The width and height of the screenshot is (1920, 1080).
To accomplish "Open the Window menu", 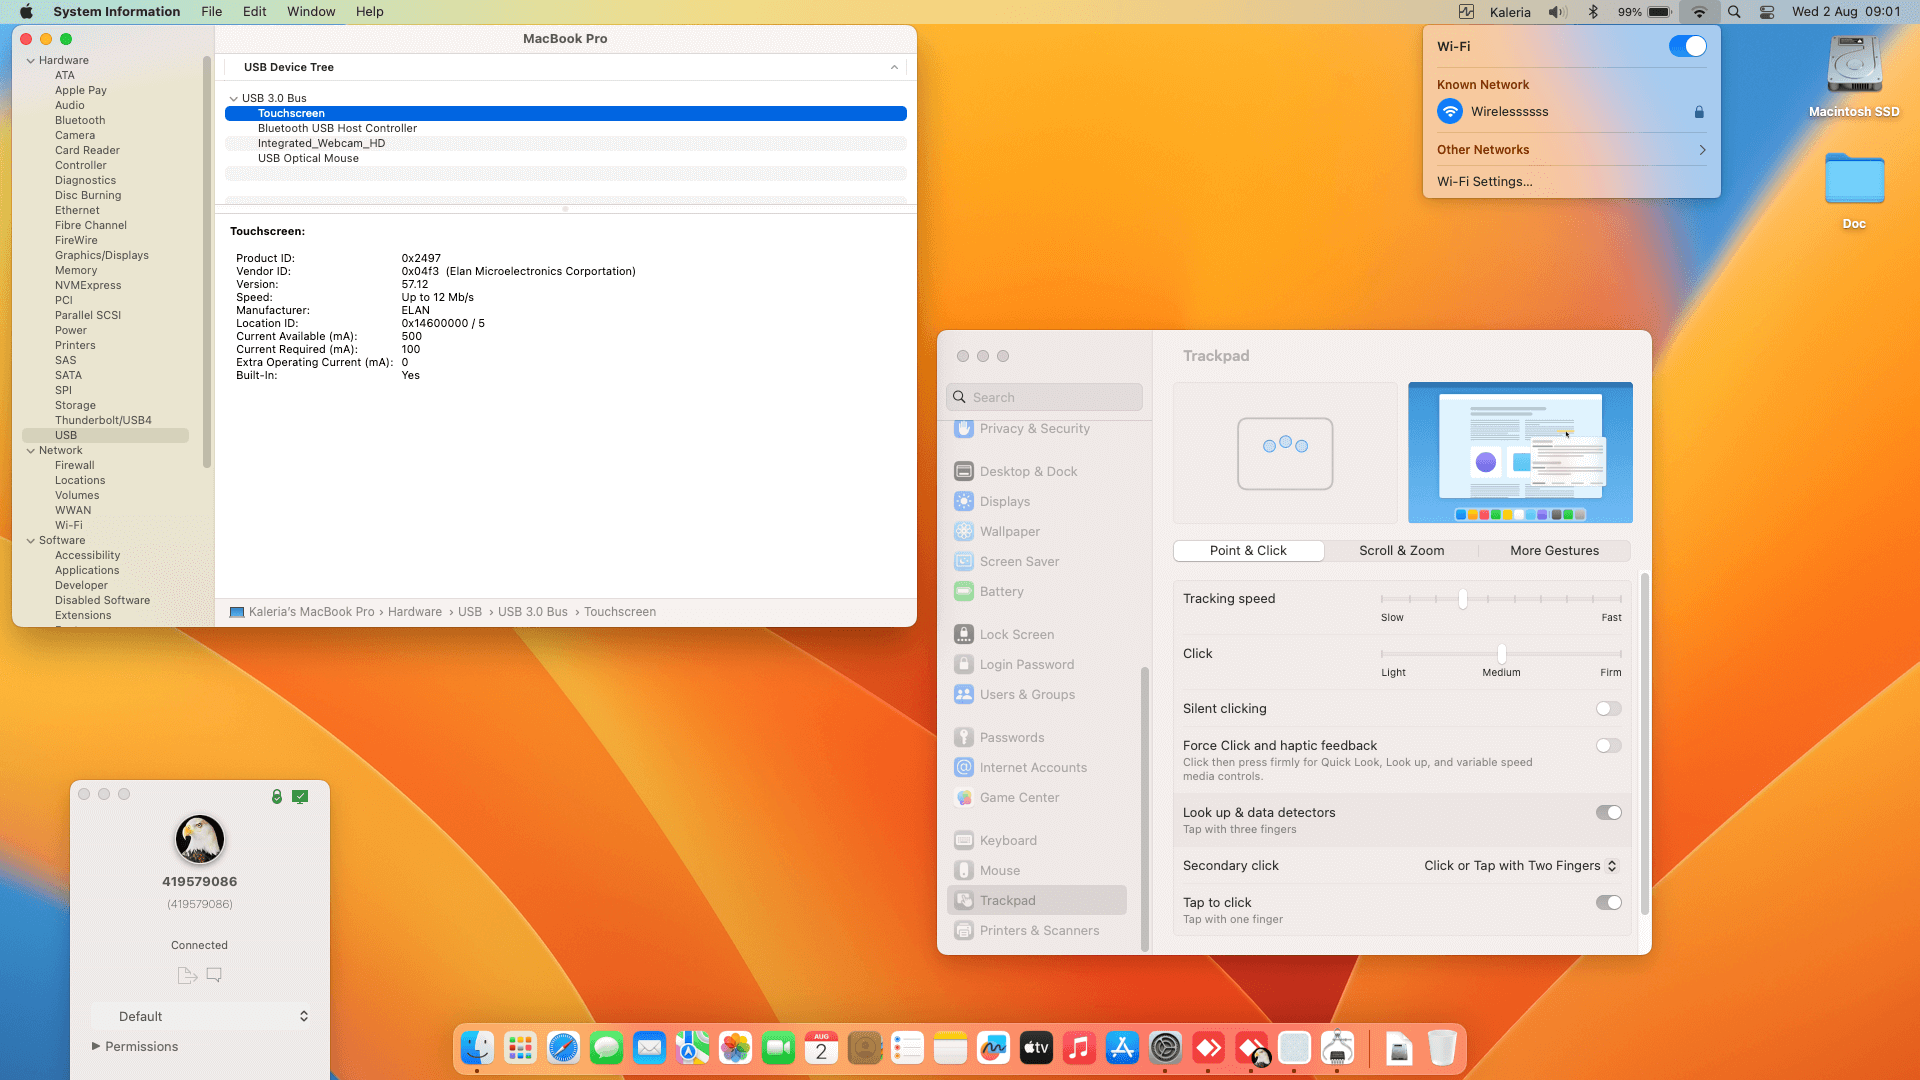I will [311, 12].
